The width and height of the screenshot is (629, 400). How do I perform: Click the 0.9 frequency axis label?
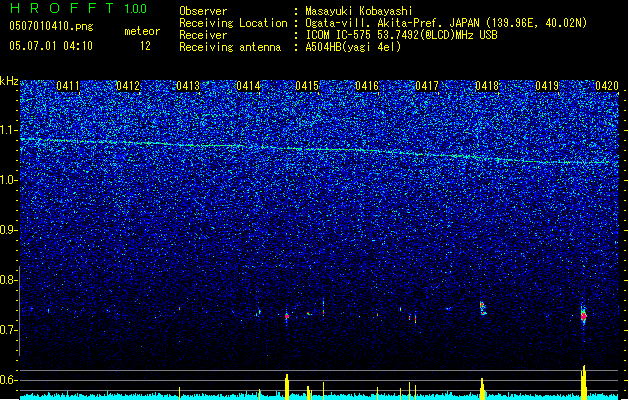[x=9, y=230]
